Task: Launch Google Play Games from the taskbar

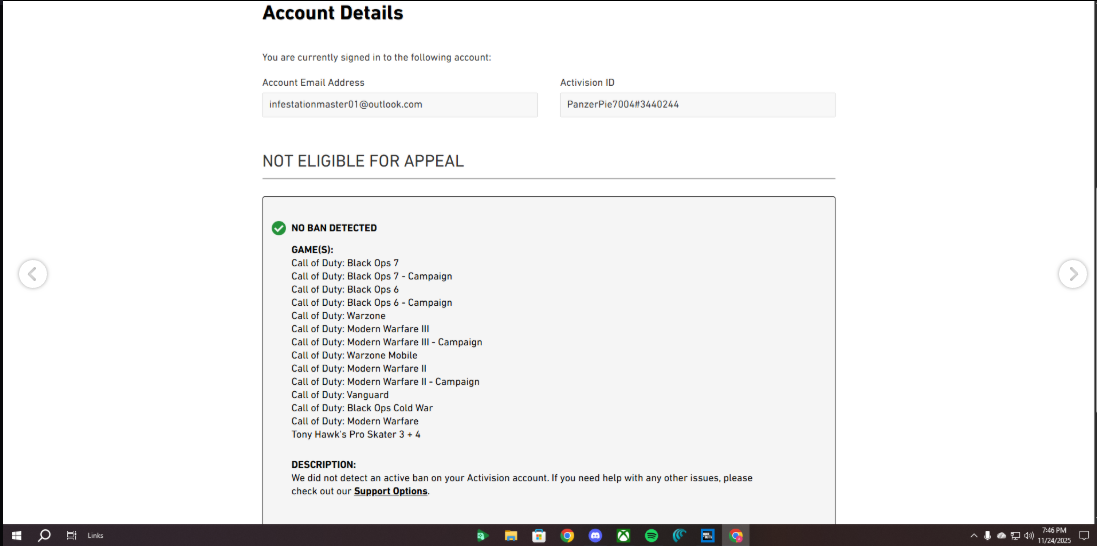Action: tap(483, 536)
